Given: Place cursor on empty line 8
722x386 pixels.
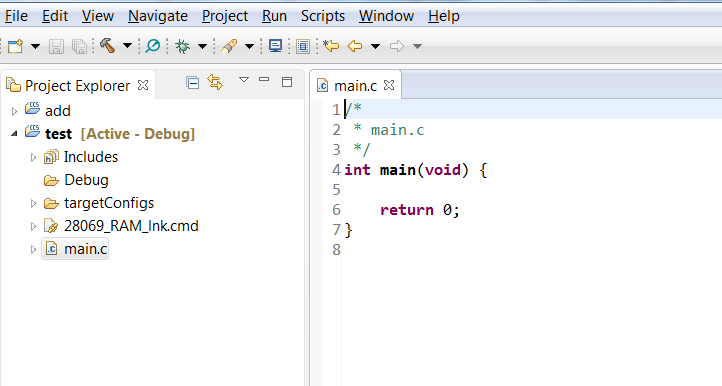Looking at the screenshot, I should pyautogui.click(x=531, y=250).
